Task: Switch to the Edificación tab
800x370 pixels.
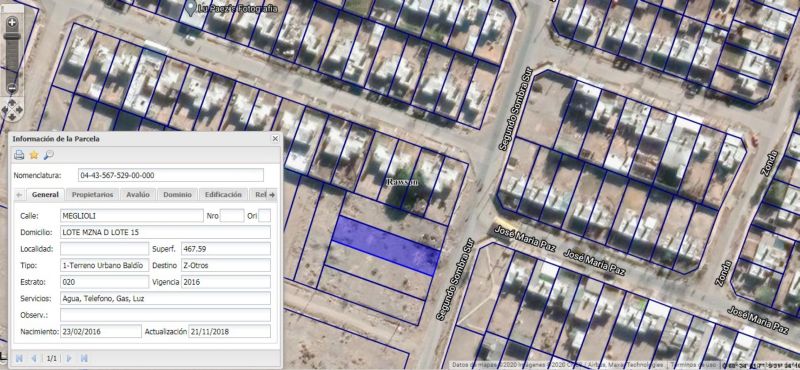Action: (223, 194)
